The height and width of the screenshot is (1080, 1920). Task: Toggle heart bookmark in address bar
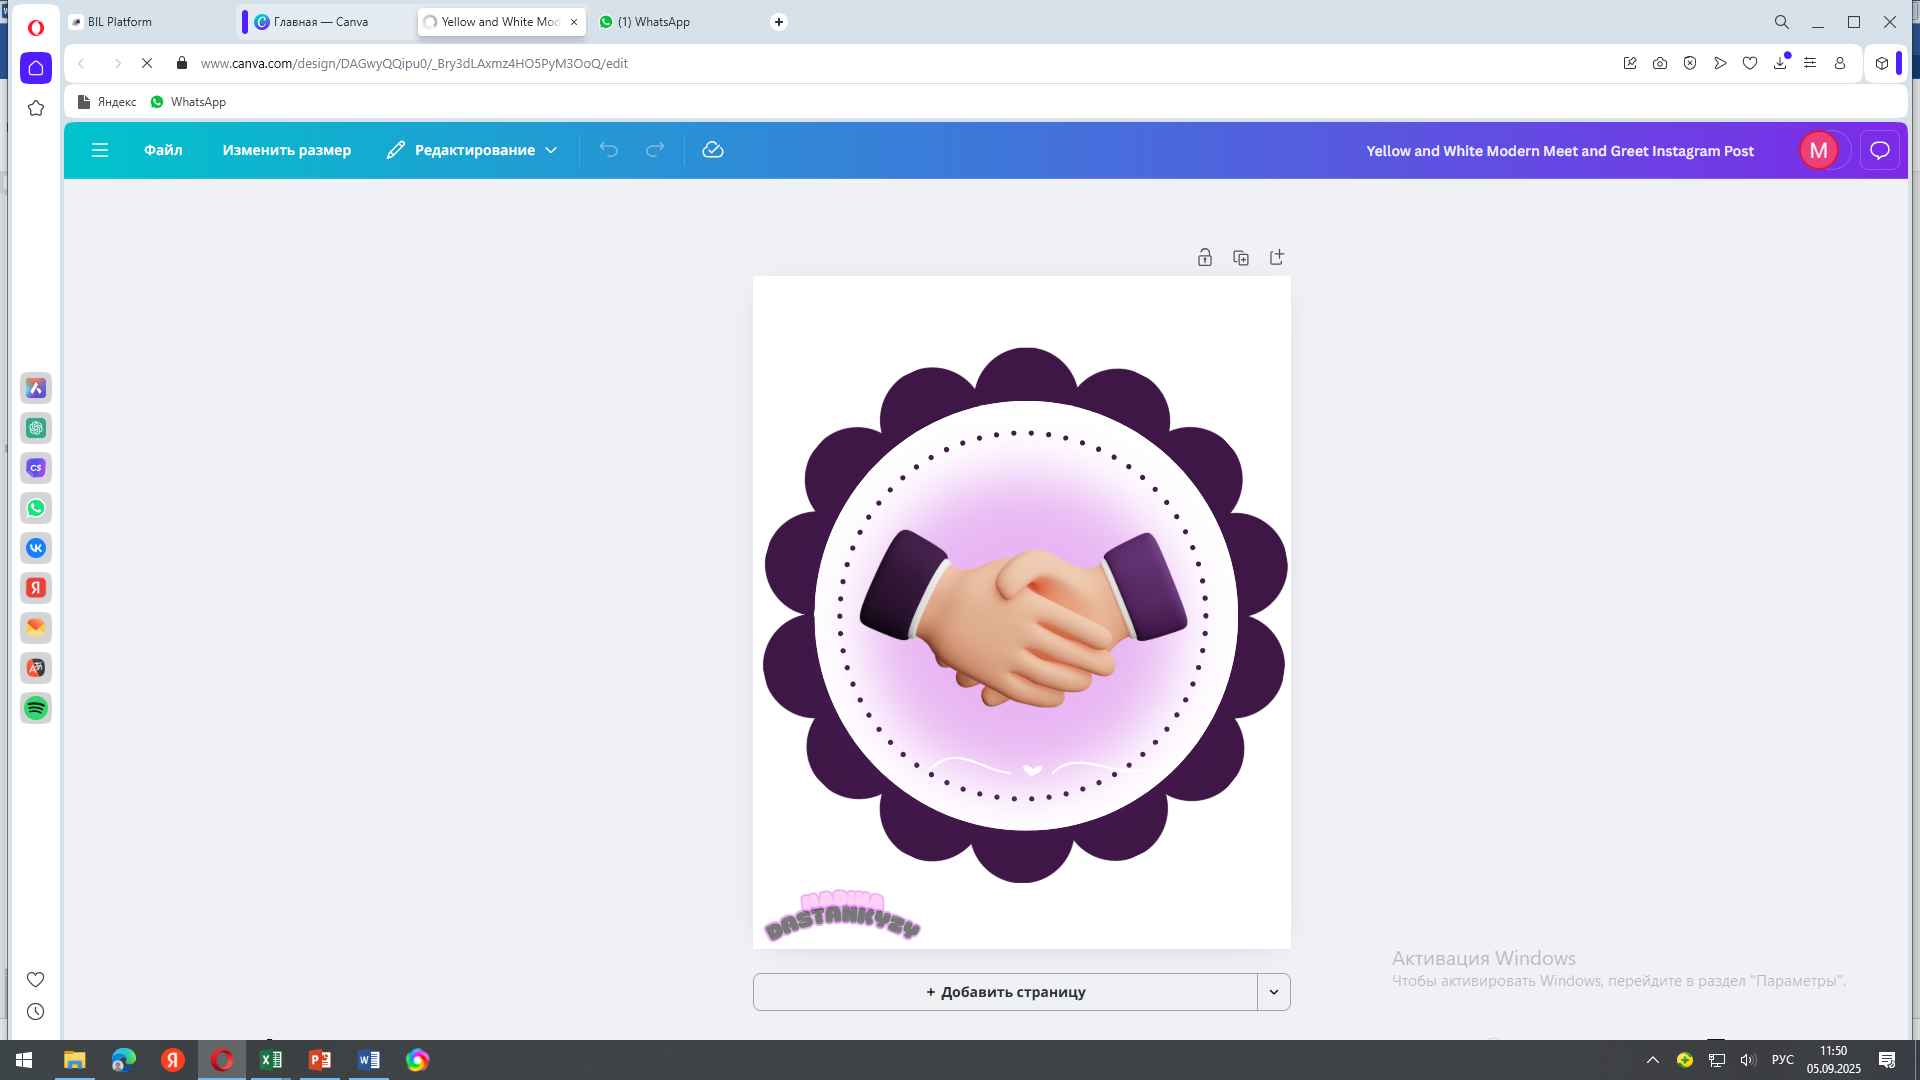1750,63
